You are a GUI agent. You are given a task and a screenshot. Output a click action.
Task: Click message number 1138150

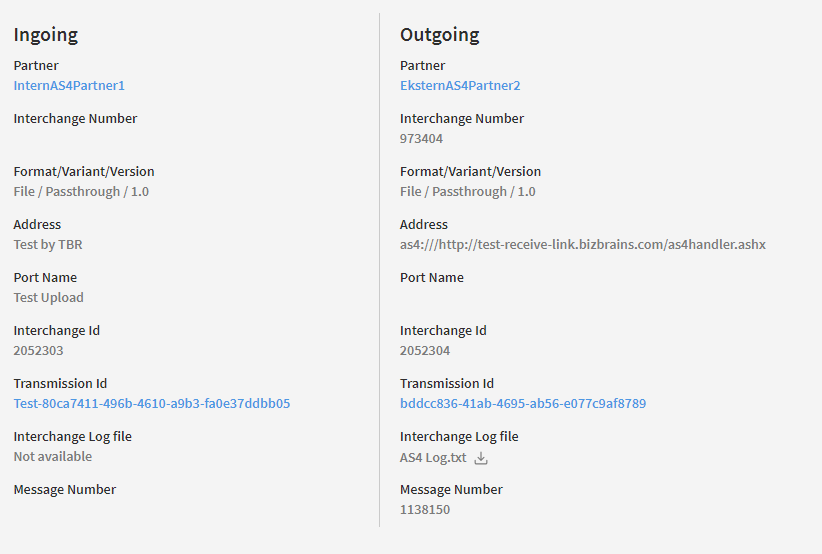425,510
